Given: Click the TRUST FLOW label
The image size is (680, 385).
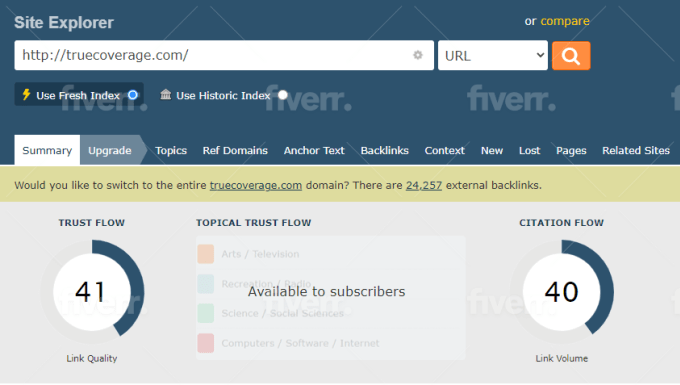Looking at the screenshot, I should tap(92, 222).
